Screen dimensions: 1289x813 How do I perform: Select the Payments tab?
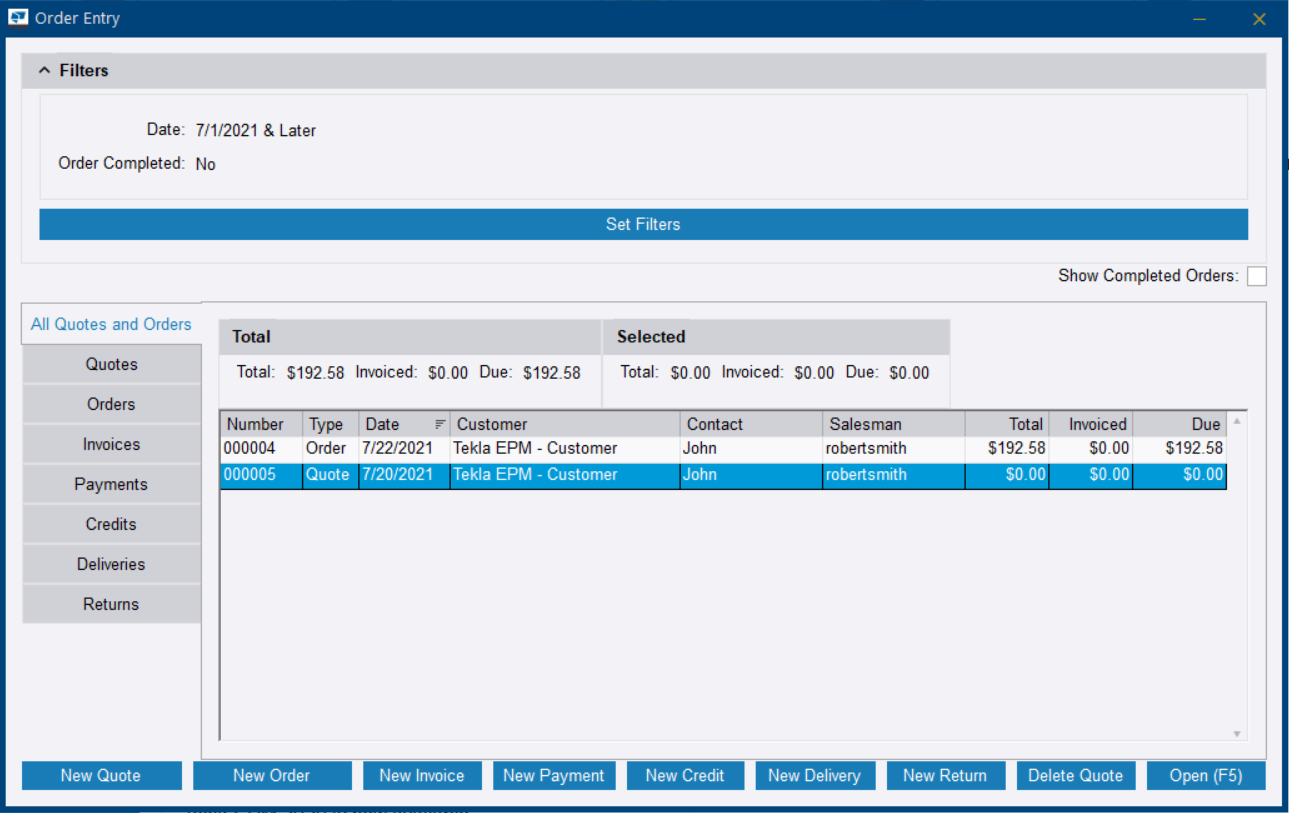[111, 484]
